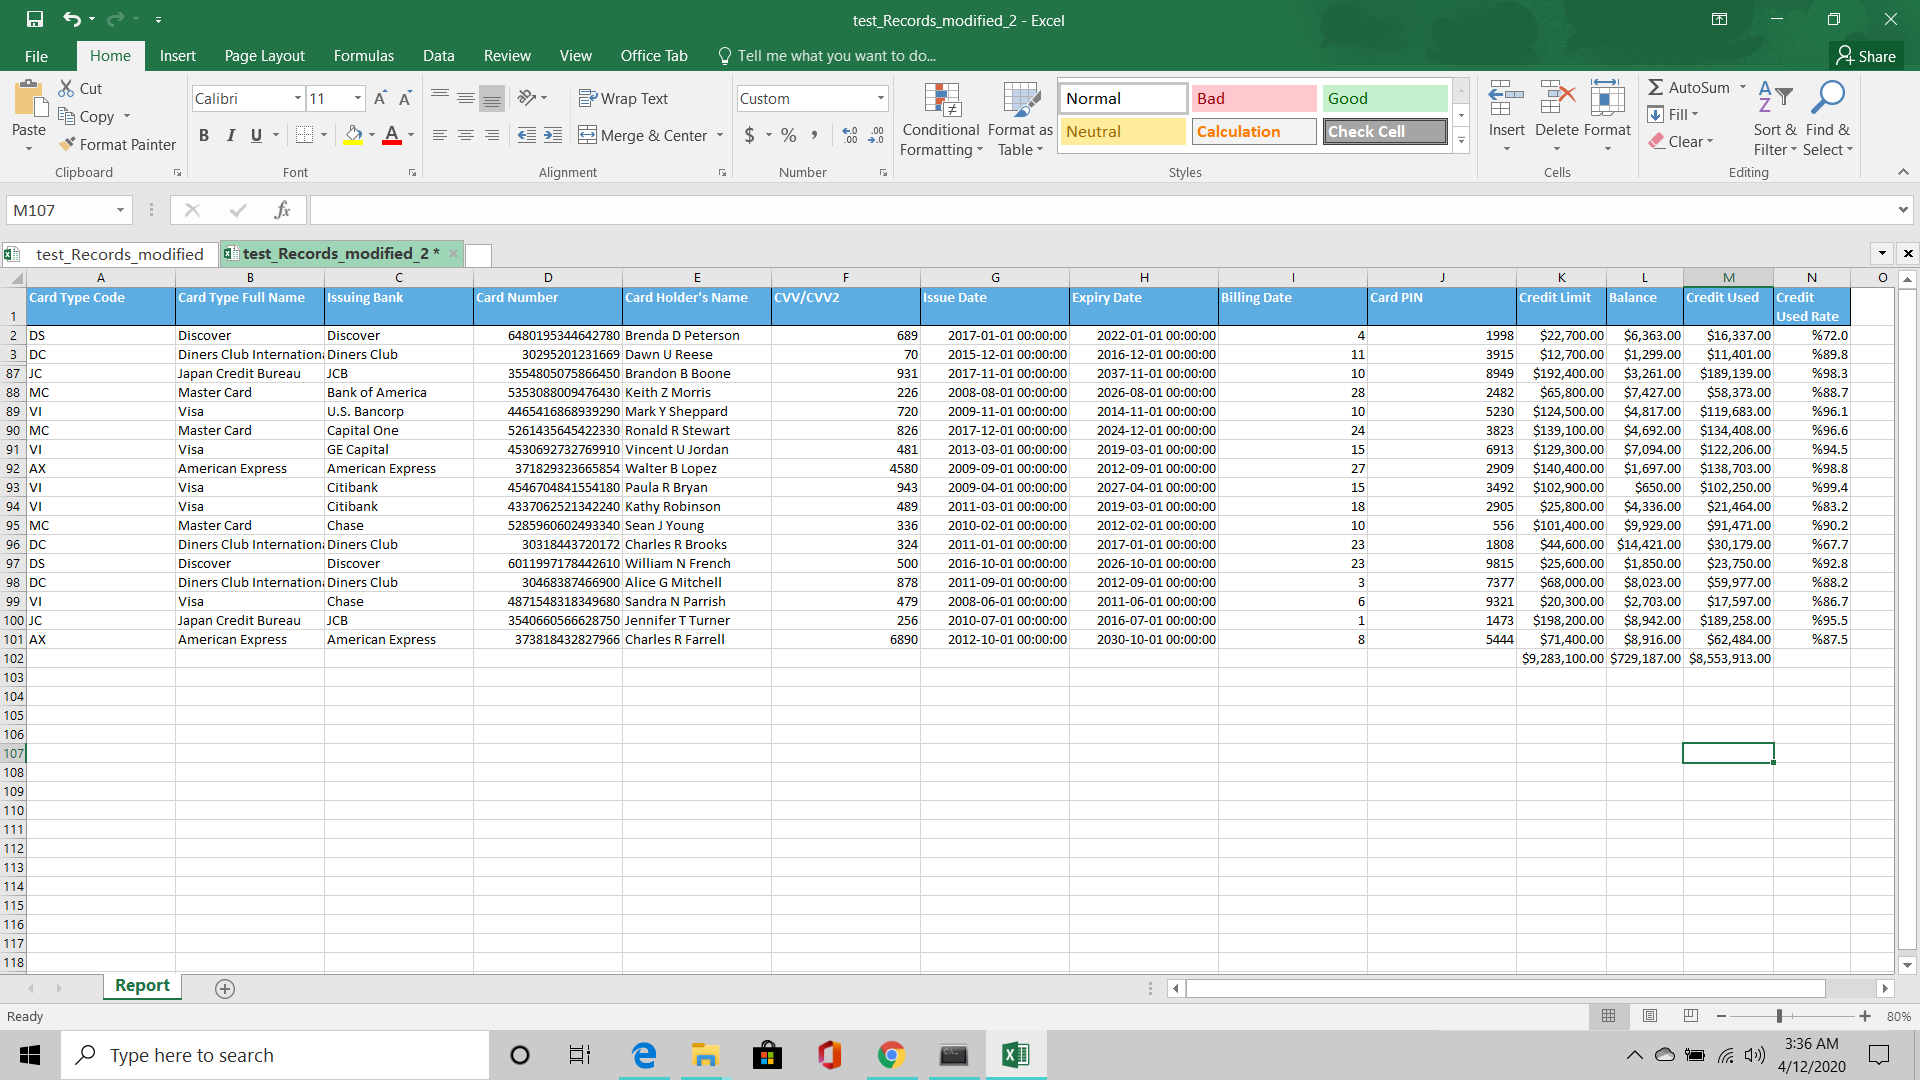
Task: Click the Insert Function fx icon
Action: pos(282,210)
